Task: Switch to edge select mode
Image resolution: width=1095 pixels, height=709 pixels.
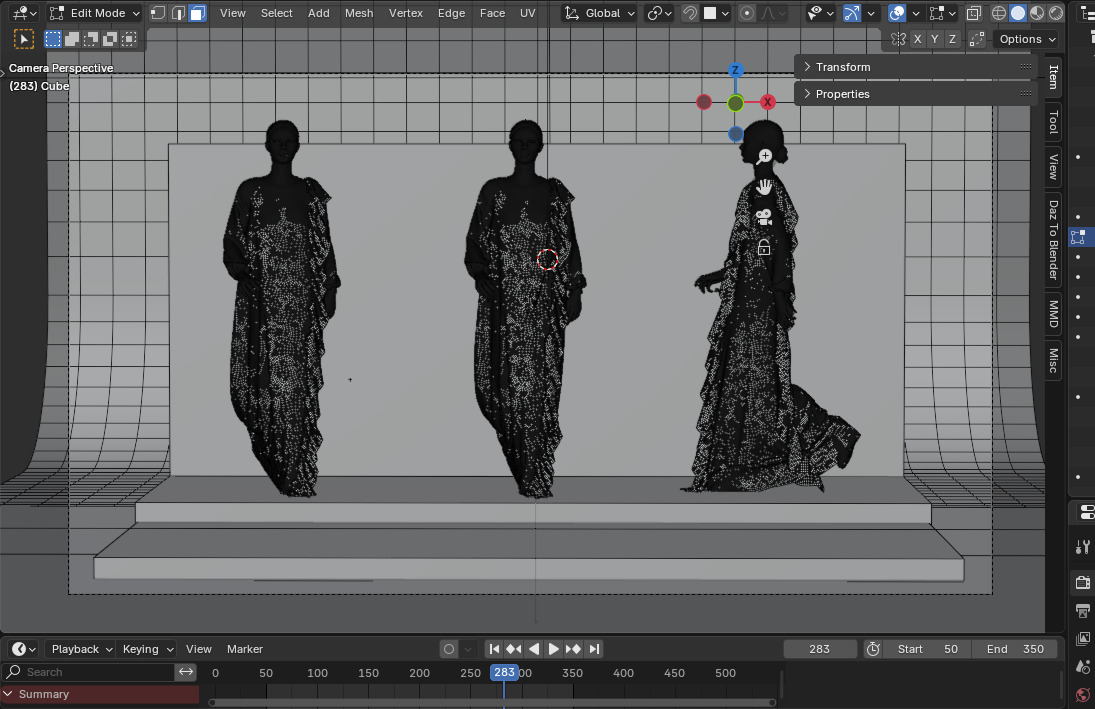Action: coord(178,13)
